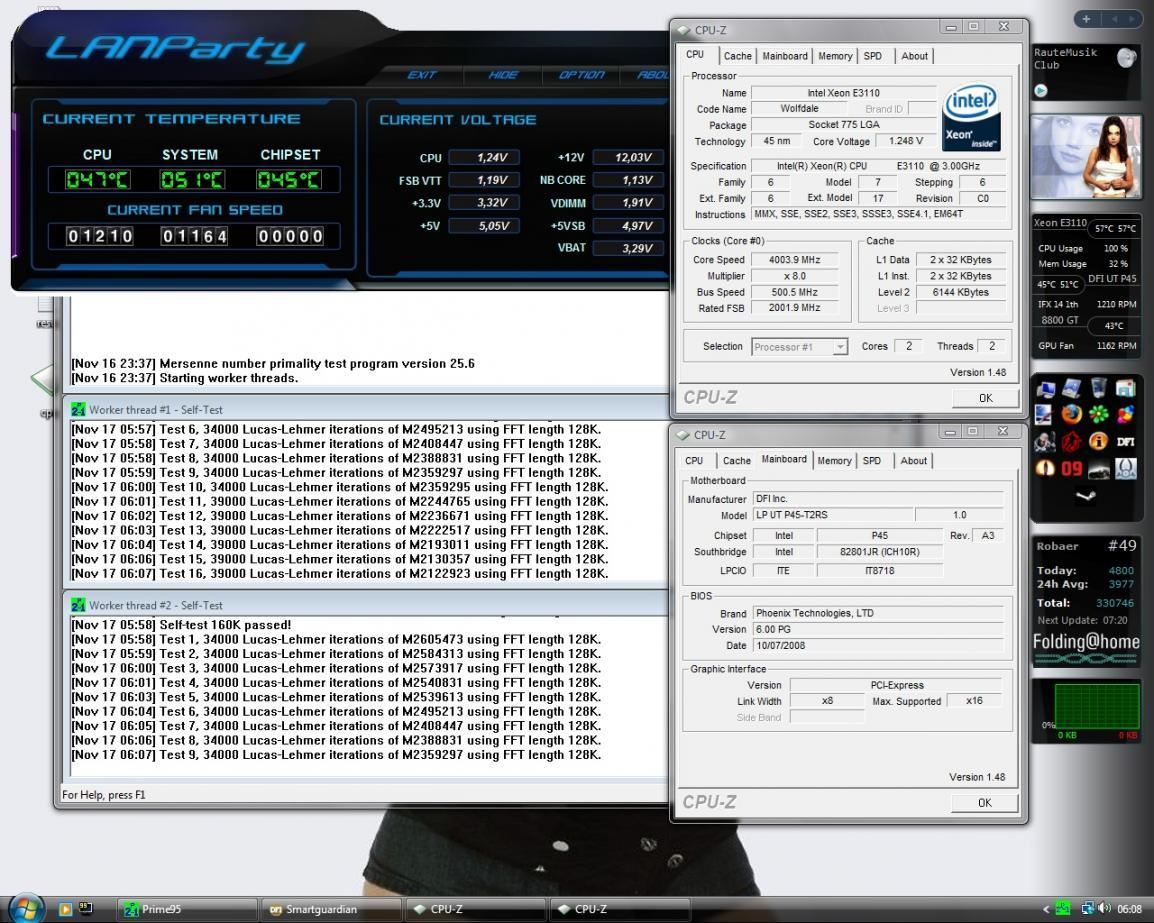Launch Firefox from the sidebar launcher

tap(1072, 414)
